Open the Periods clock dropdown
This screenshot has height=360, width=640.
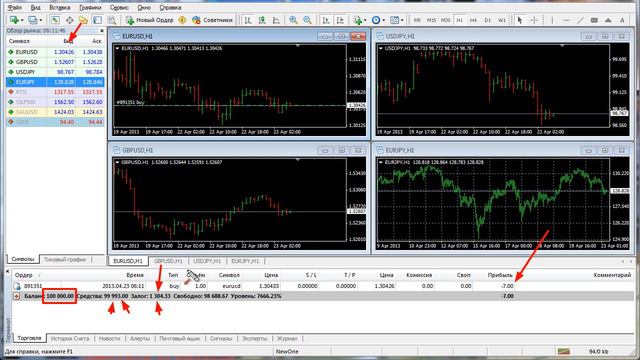click(x=378, y=20)
